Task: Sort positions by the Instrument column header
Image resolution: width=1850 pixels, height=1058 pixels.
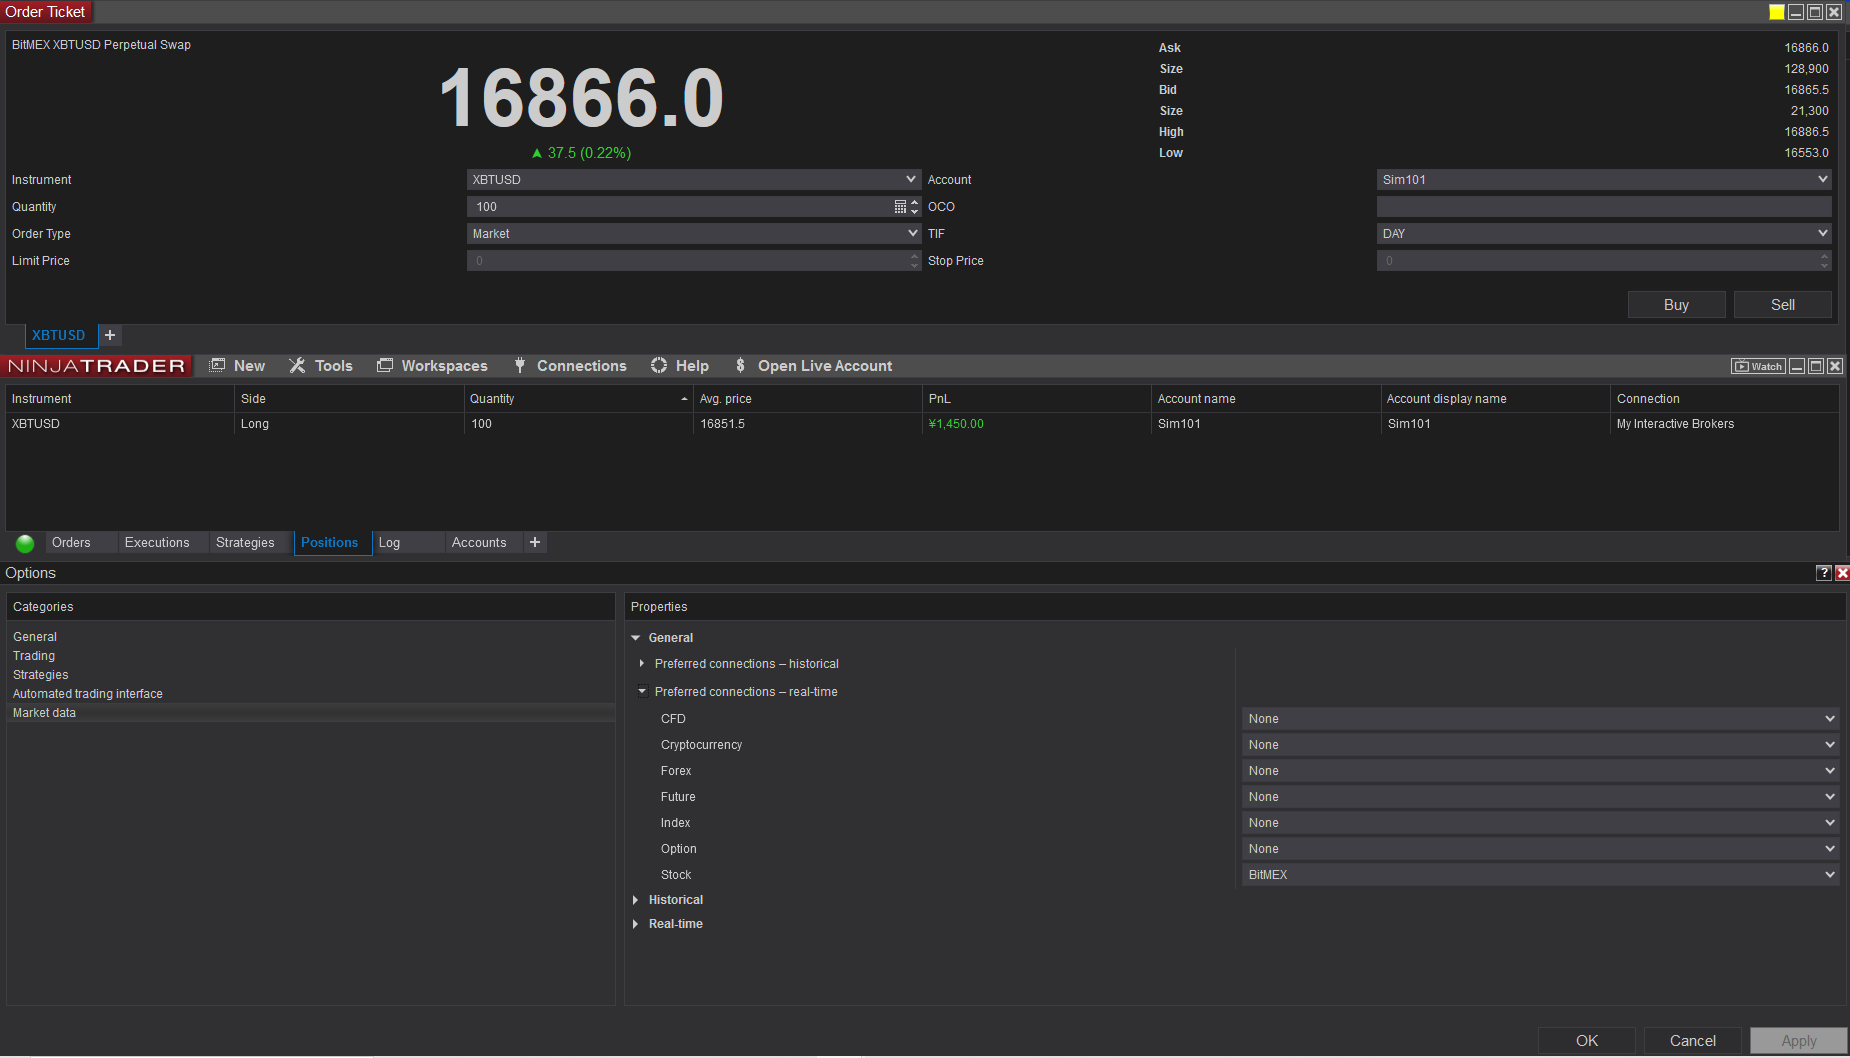Action: click(120, 399)
